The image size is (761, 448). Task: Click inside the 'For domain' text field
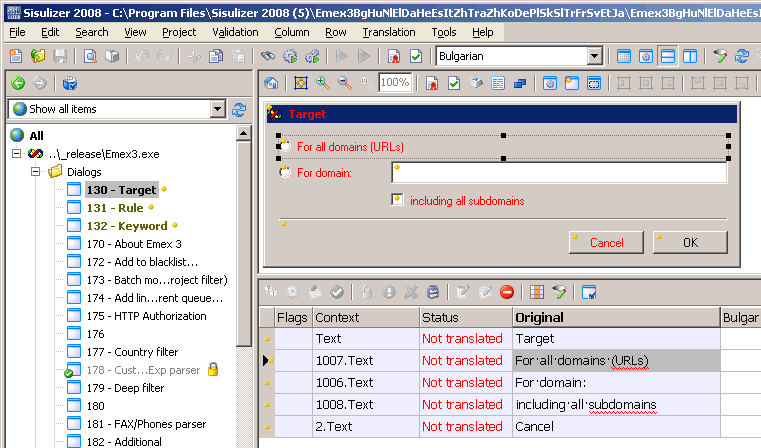[559, 173]
